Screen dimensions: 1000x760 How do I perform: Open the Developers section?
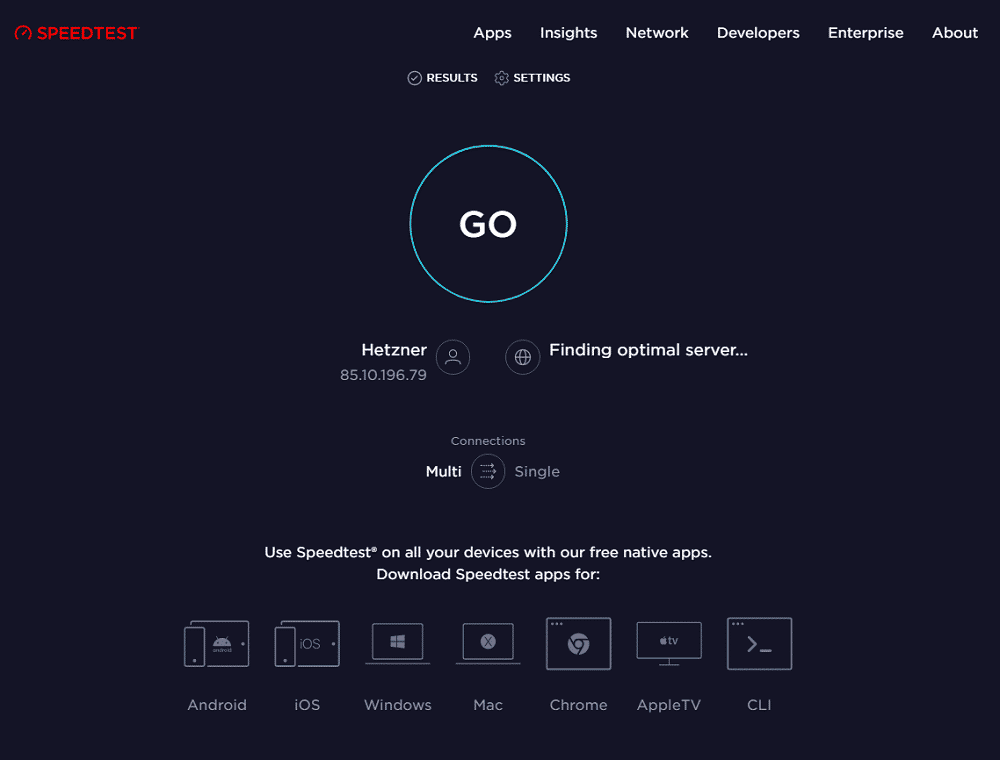tap(758, 32)
